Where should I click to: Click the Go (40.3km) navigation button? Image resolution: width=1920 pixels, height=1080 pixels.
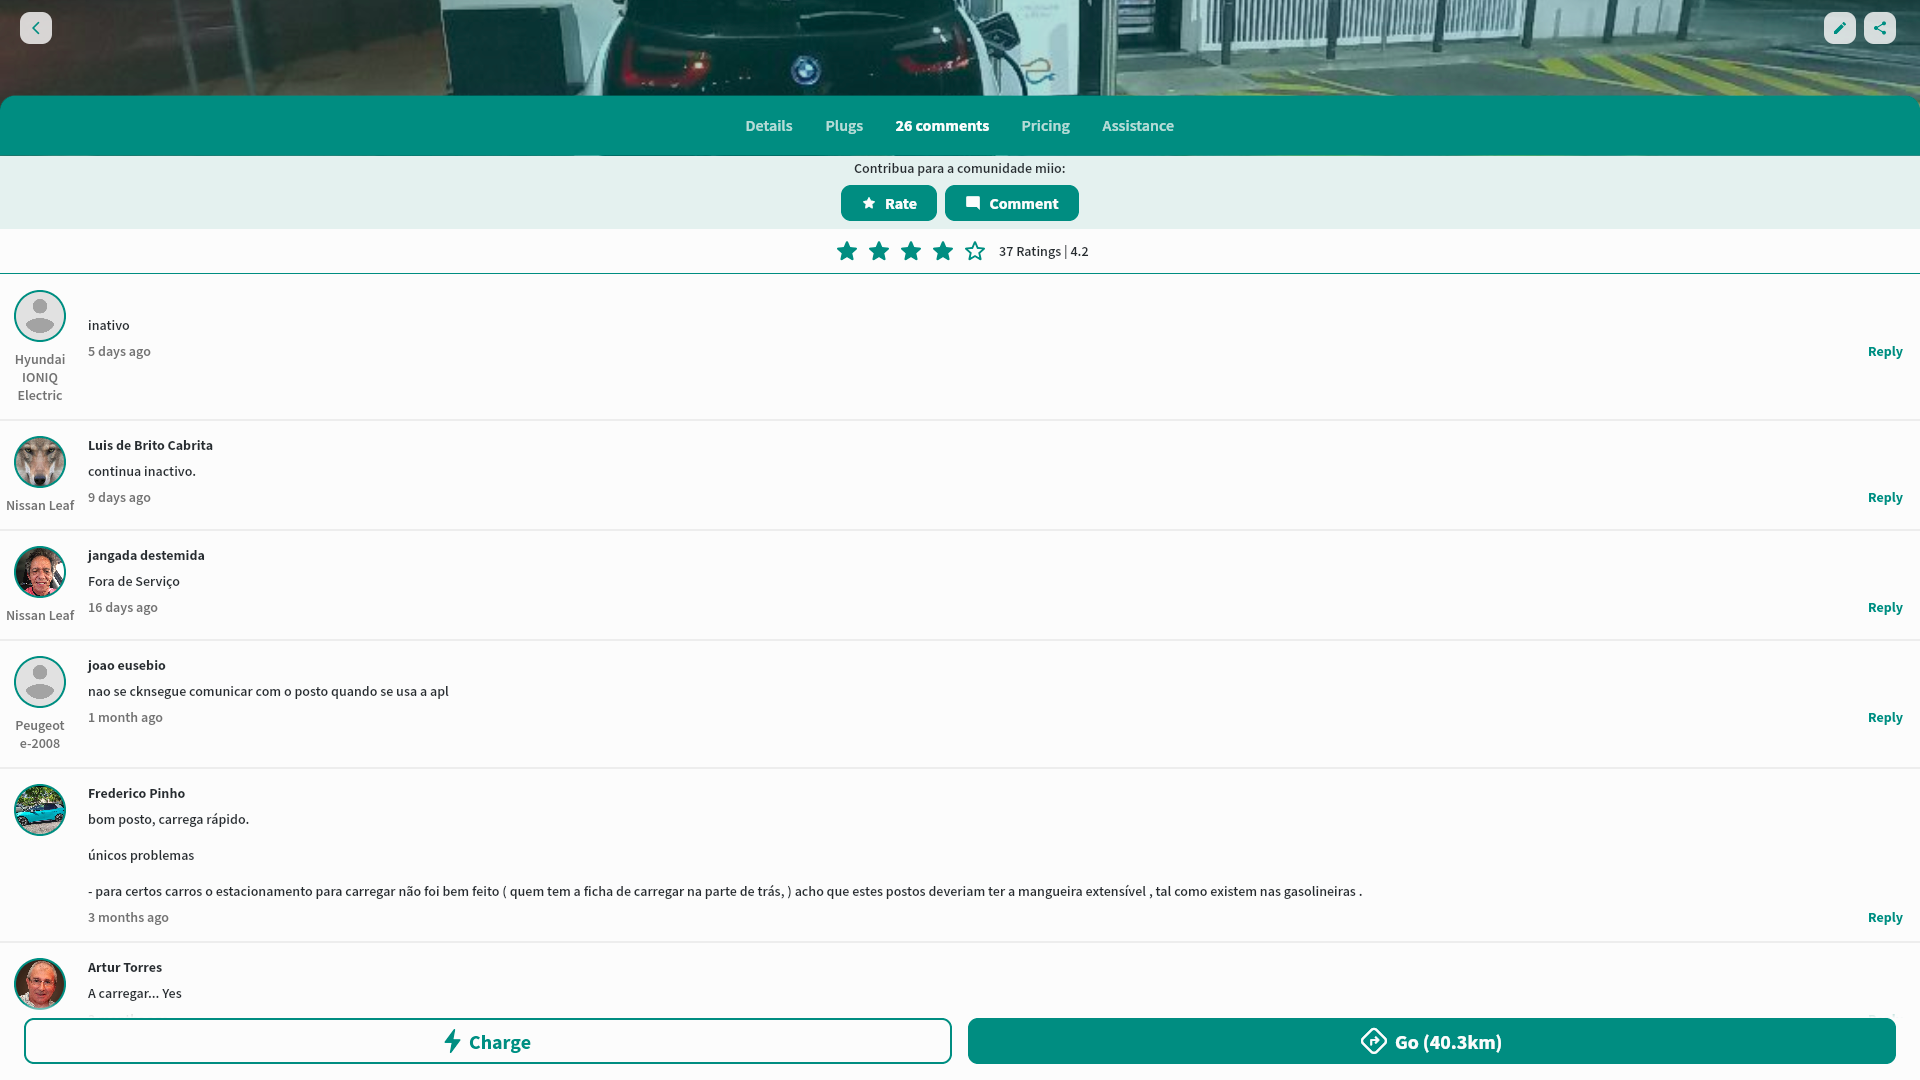(1431, 1041)
